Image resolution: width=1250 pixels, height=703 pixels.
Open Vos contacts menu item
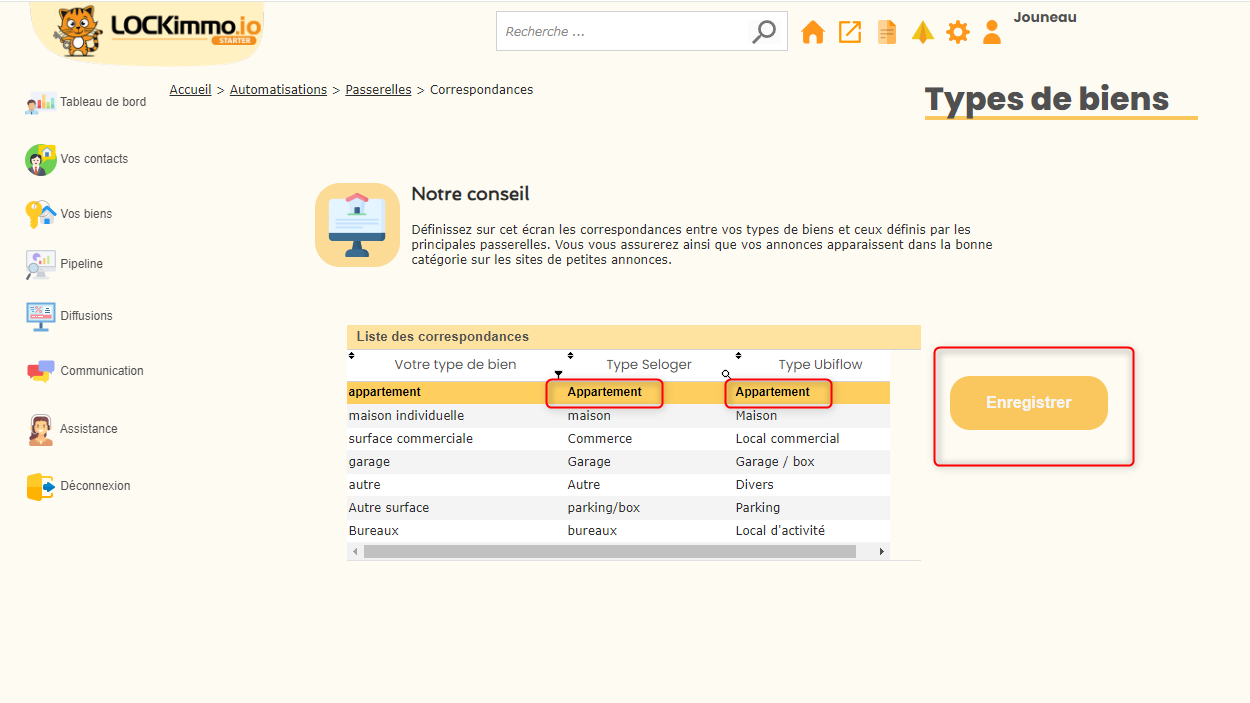(x=94, y=159)
